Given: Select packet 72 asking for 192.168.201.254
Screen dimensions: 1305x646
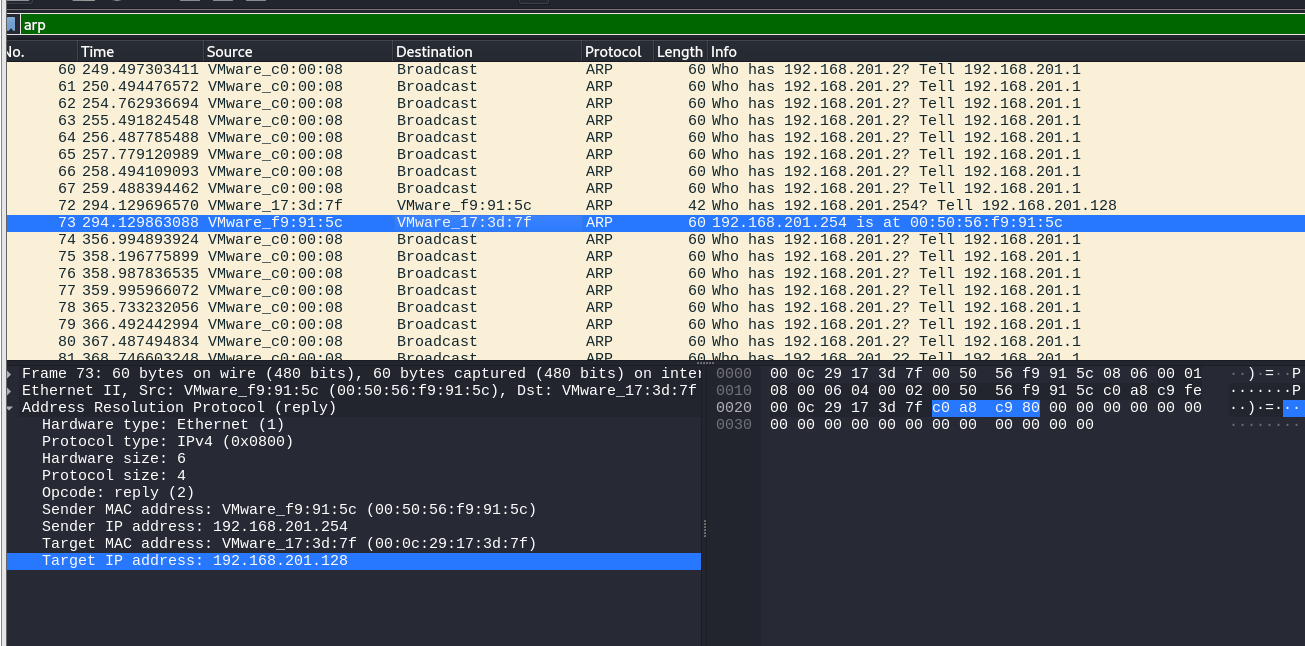Looking at the screenshot, I should click(600, 206).
